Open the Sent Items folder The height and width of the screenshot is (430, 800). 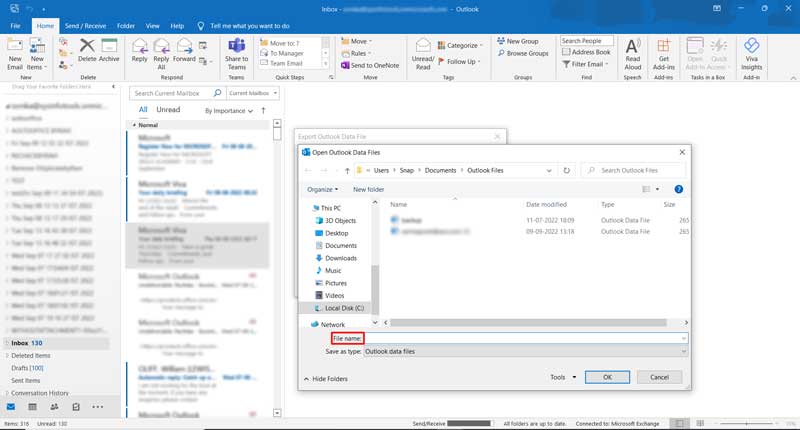(x=26, y=381)
